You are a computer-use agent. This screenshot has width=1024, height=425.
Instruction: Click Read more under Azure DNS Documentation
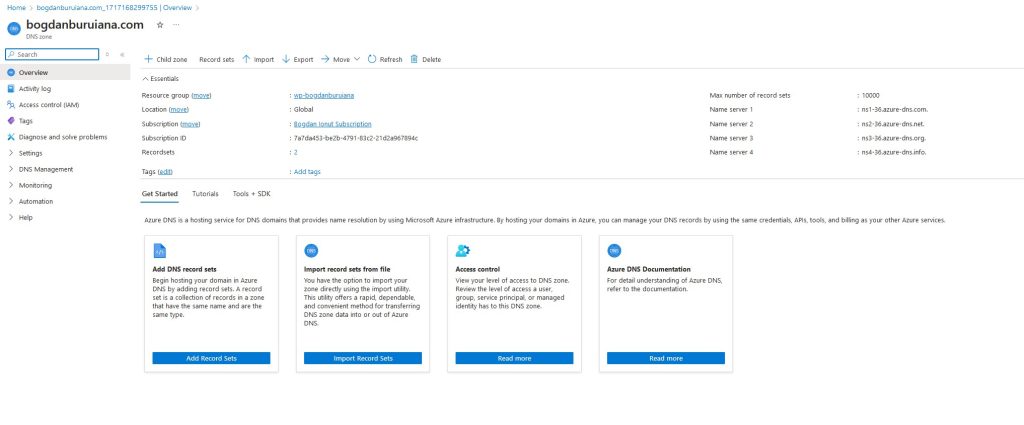[666, 358]
